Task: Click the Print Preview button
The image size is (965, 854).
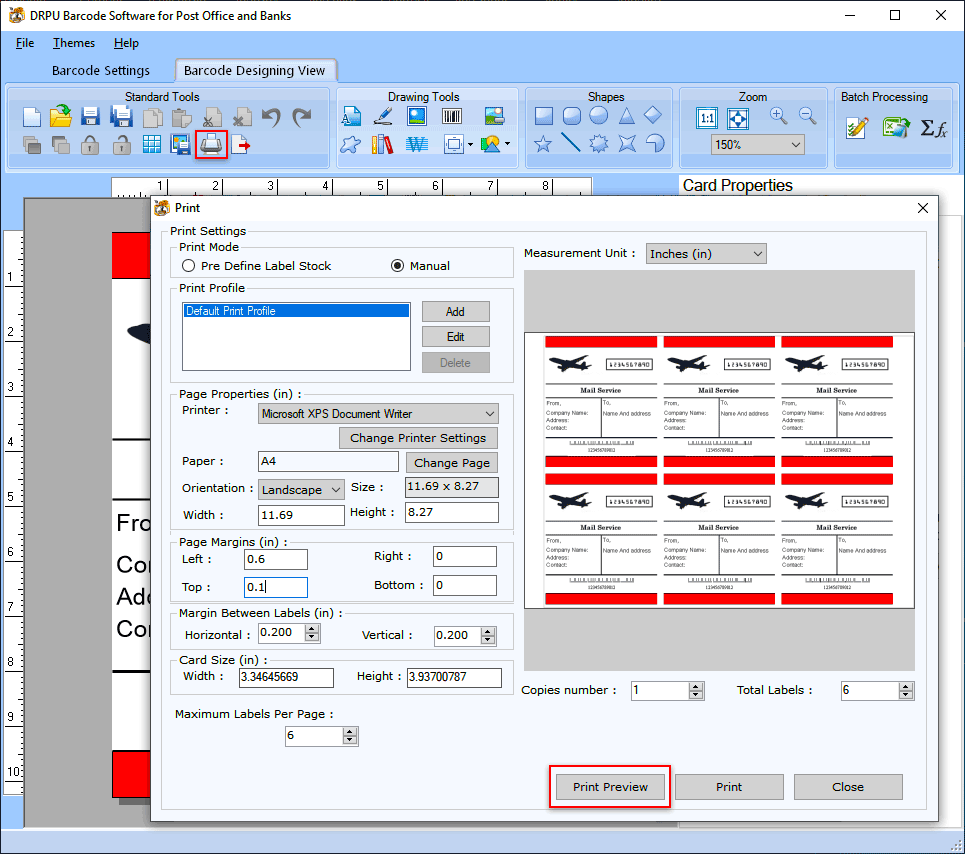Action: click(610, 787)
